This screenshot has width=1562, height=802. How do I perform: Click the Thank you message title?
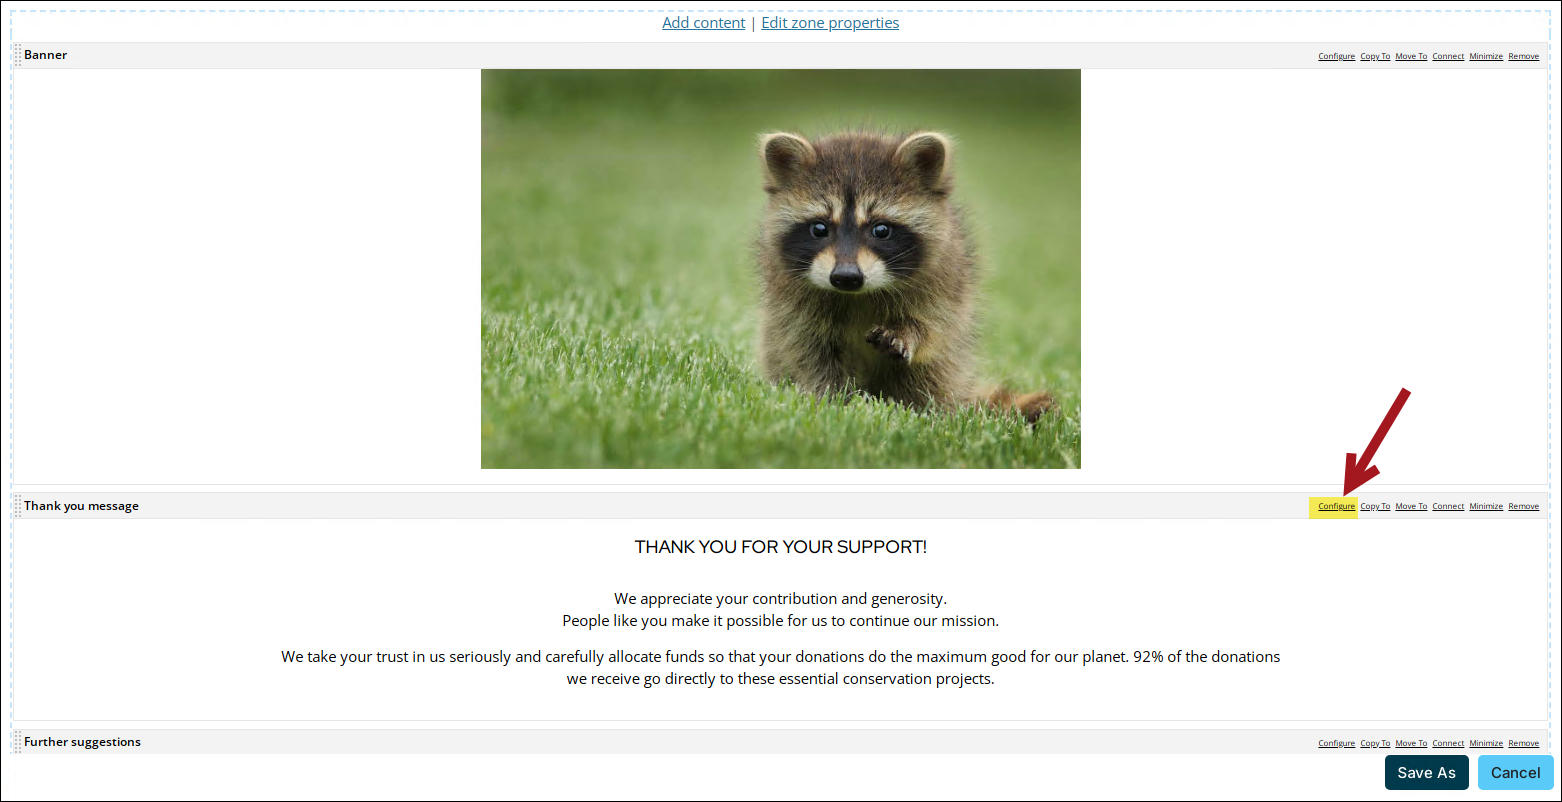(x=81, y=506)
